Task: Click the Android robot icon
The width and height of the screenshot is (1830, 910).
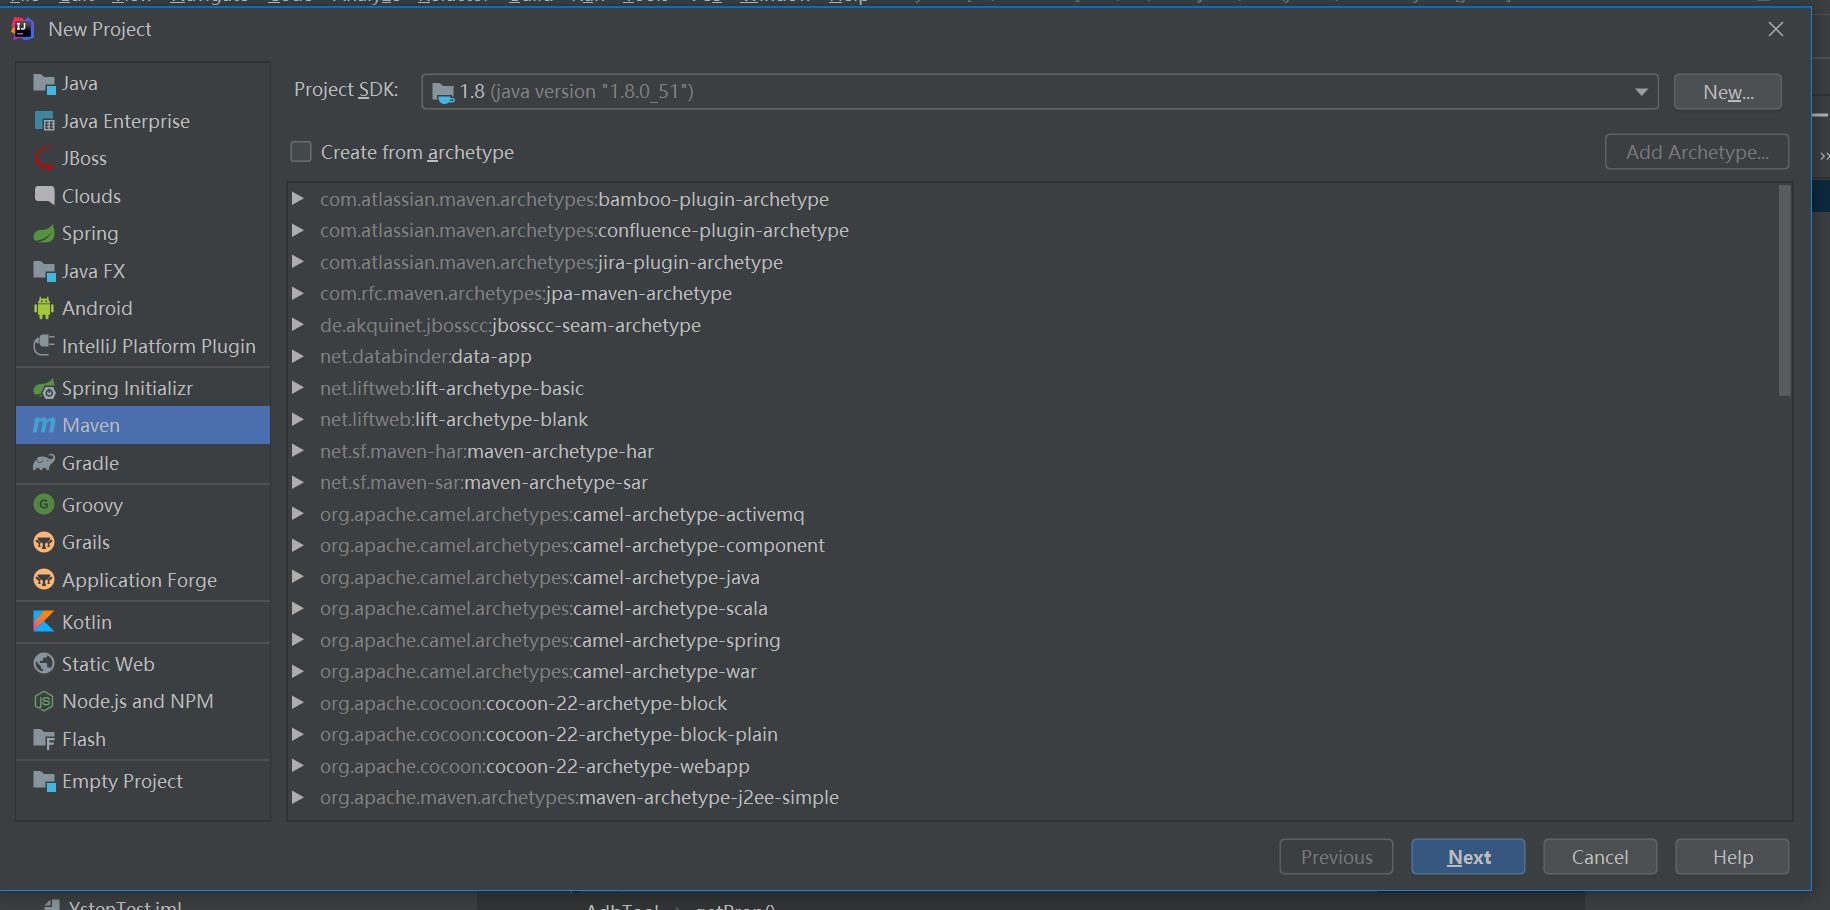Action: click(x=44, y=308)
